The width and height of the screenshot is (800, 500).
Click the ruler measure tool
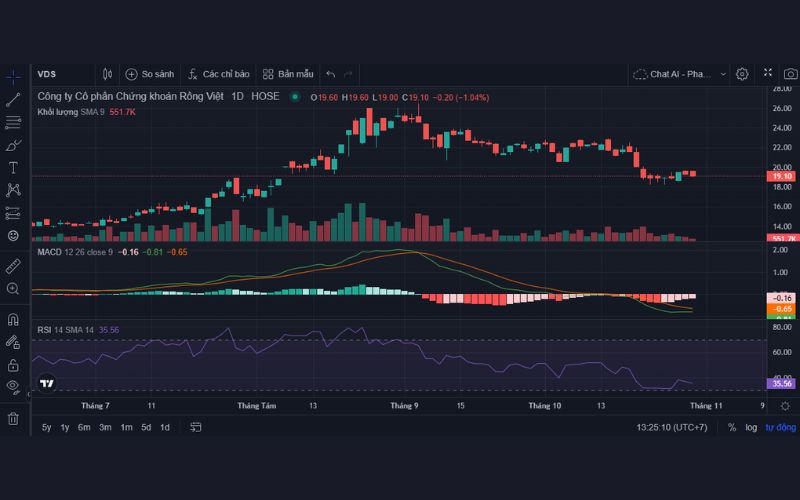13,266
